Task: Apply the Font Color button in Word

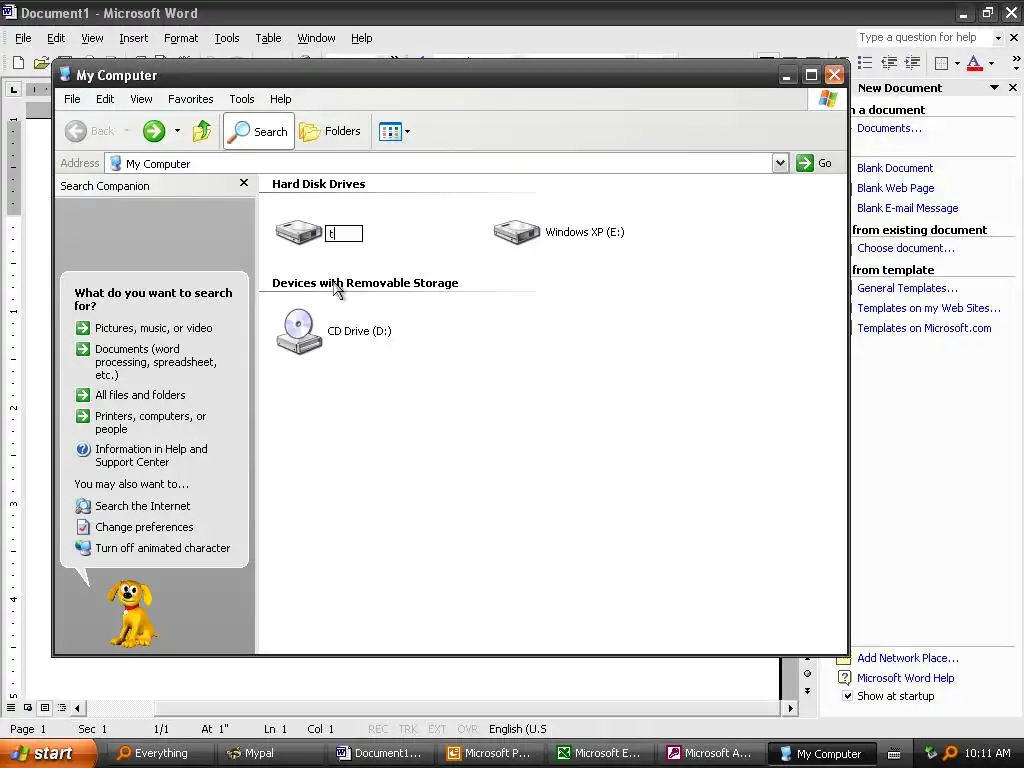Action: pyautogui.click(x=974, y=63)
